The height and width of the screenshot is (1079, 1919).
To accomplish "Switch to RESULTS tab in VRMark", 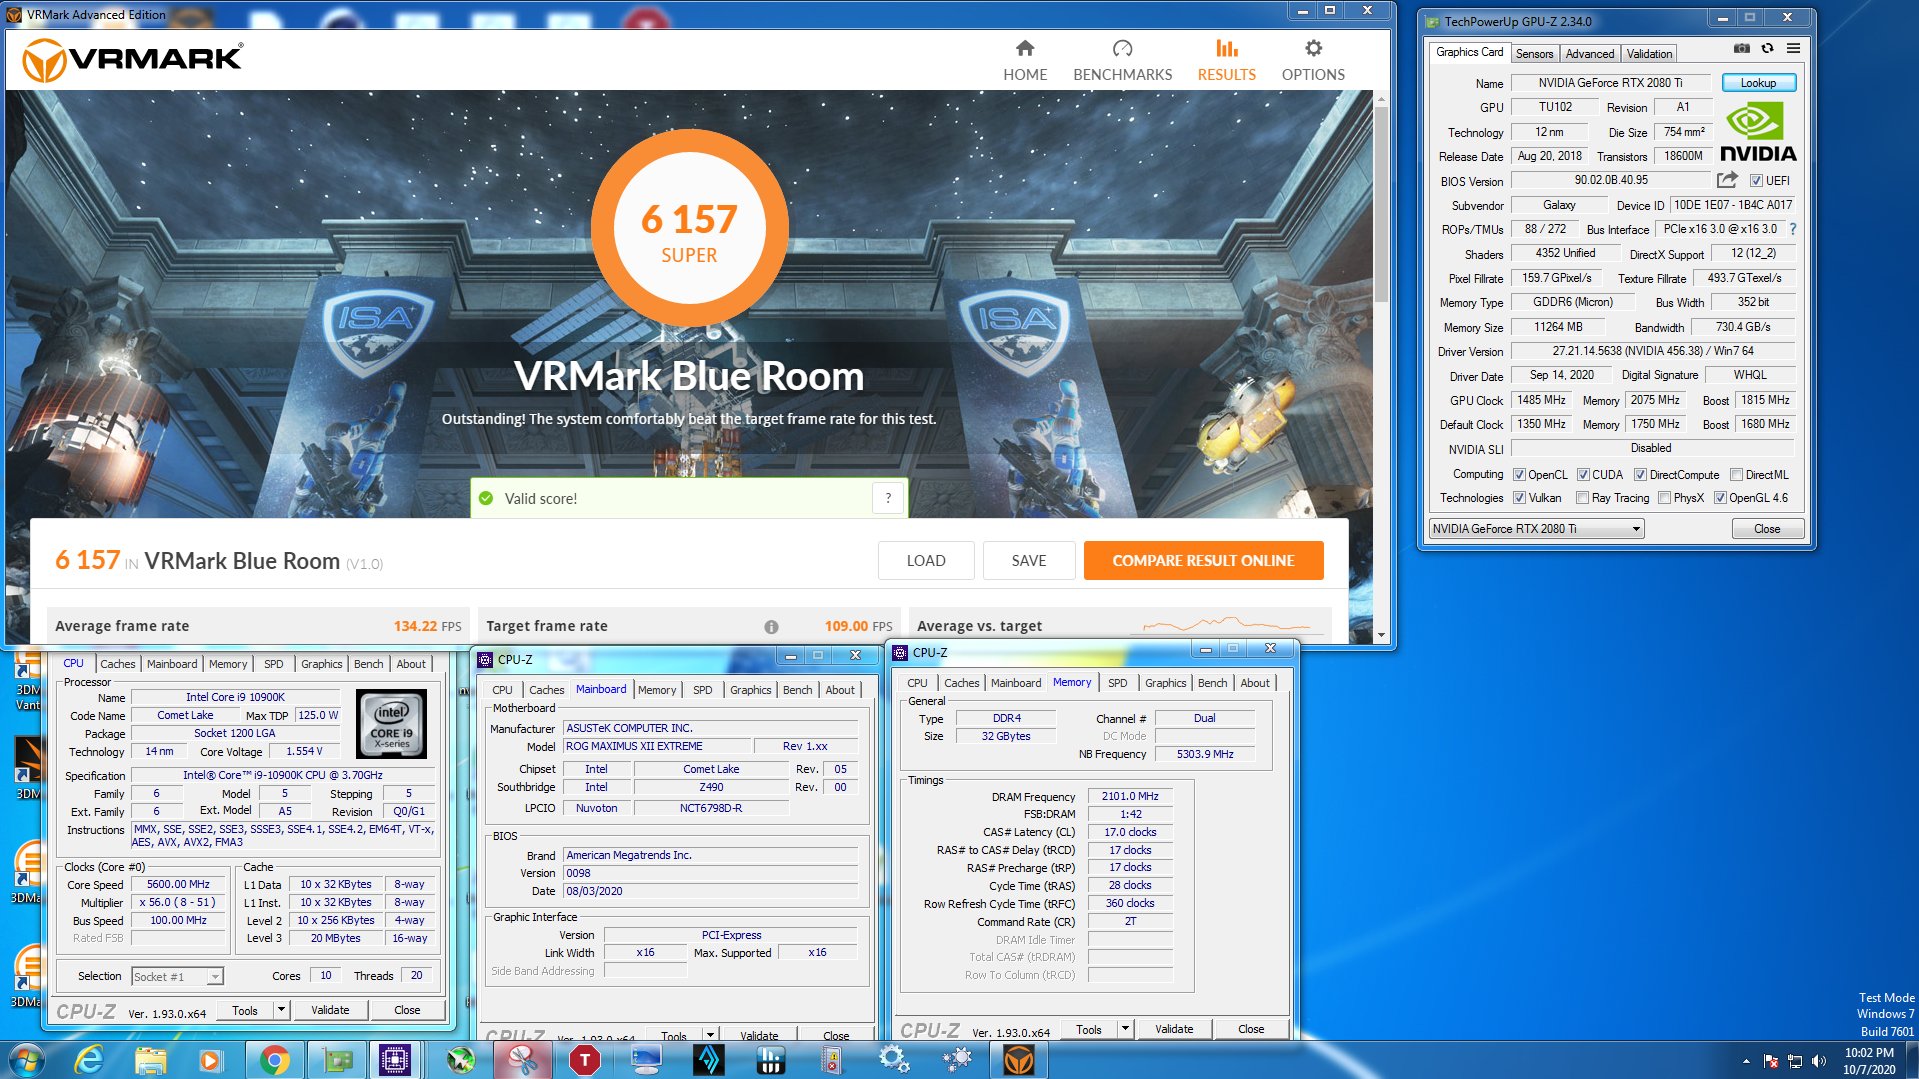I will click(x=1226, y=61).
